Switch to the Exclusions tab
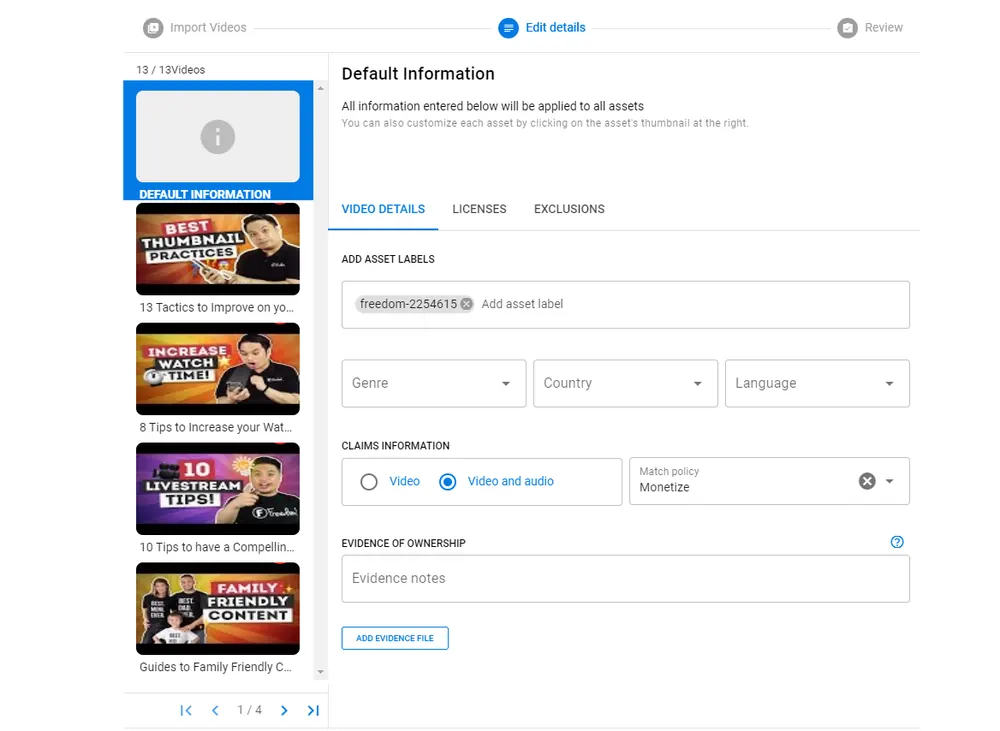The width and height of the screenshot is (1000, 731). click(570, 209)
